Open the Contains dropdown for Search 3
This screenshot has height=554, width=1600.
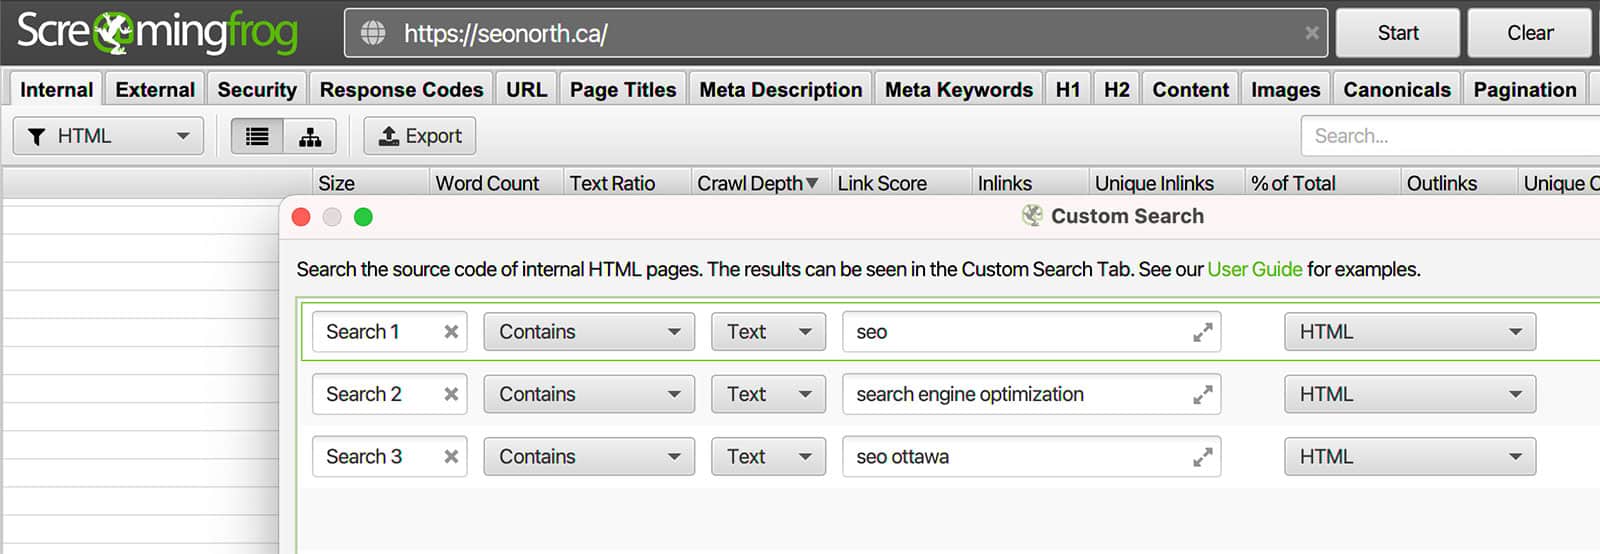coord(589,456)
